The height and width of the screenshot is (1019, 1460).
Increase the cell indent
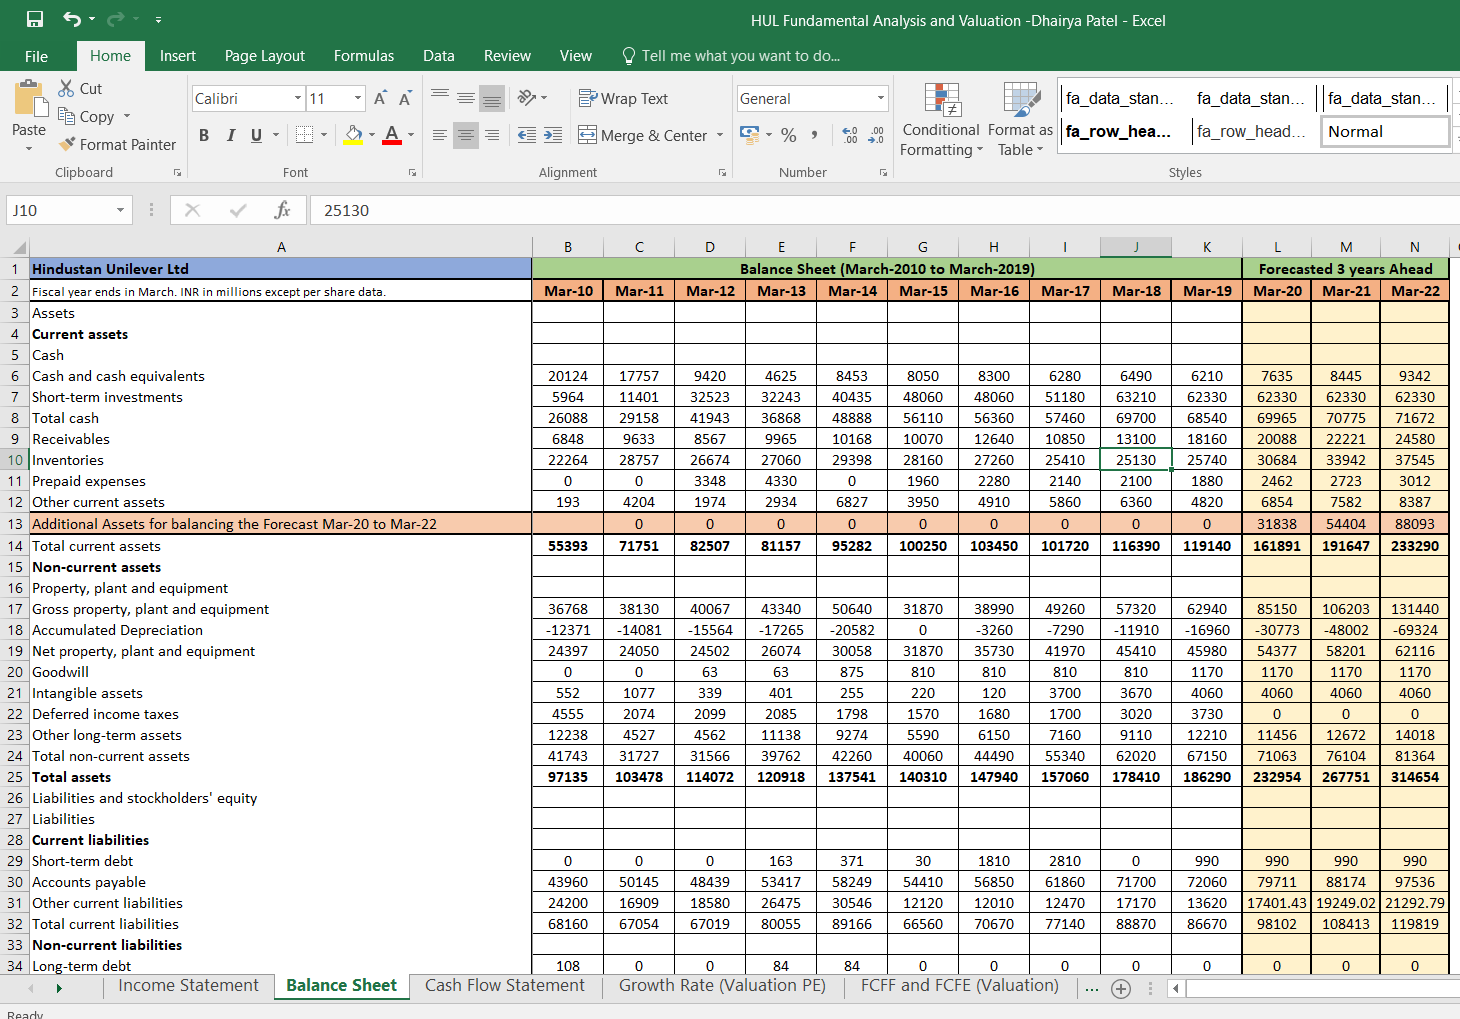pos(553,135)
